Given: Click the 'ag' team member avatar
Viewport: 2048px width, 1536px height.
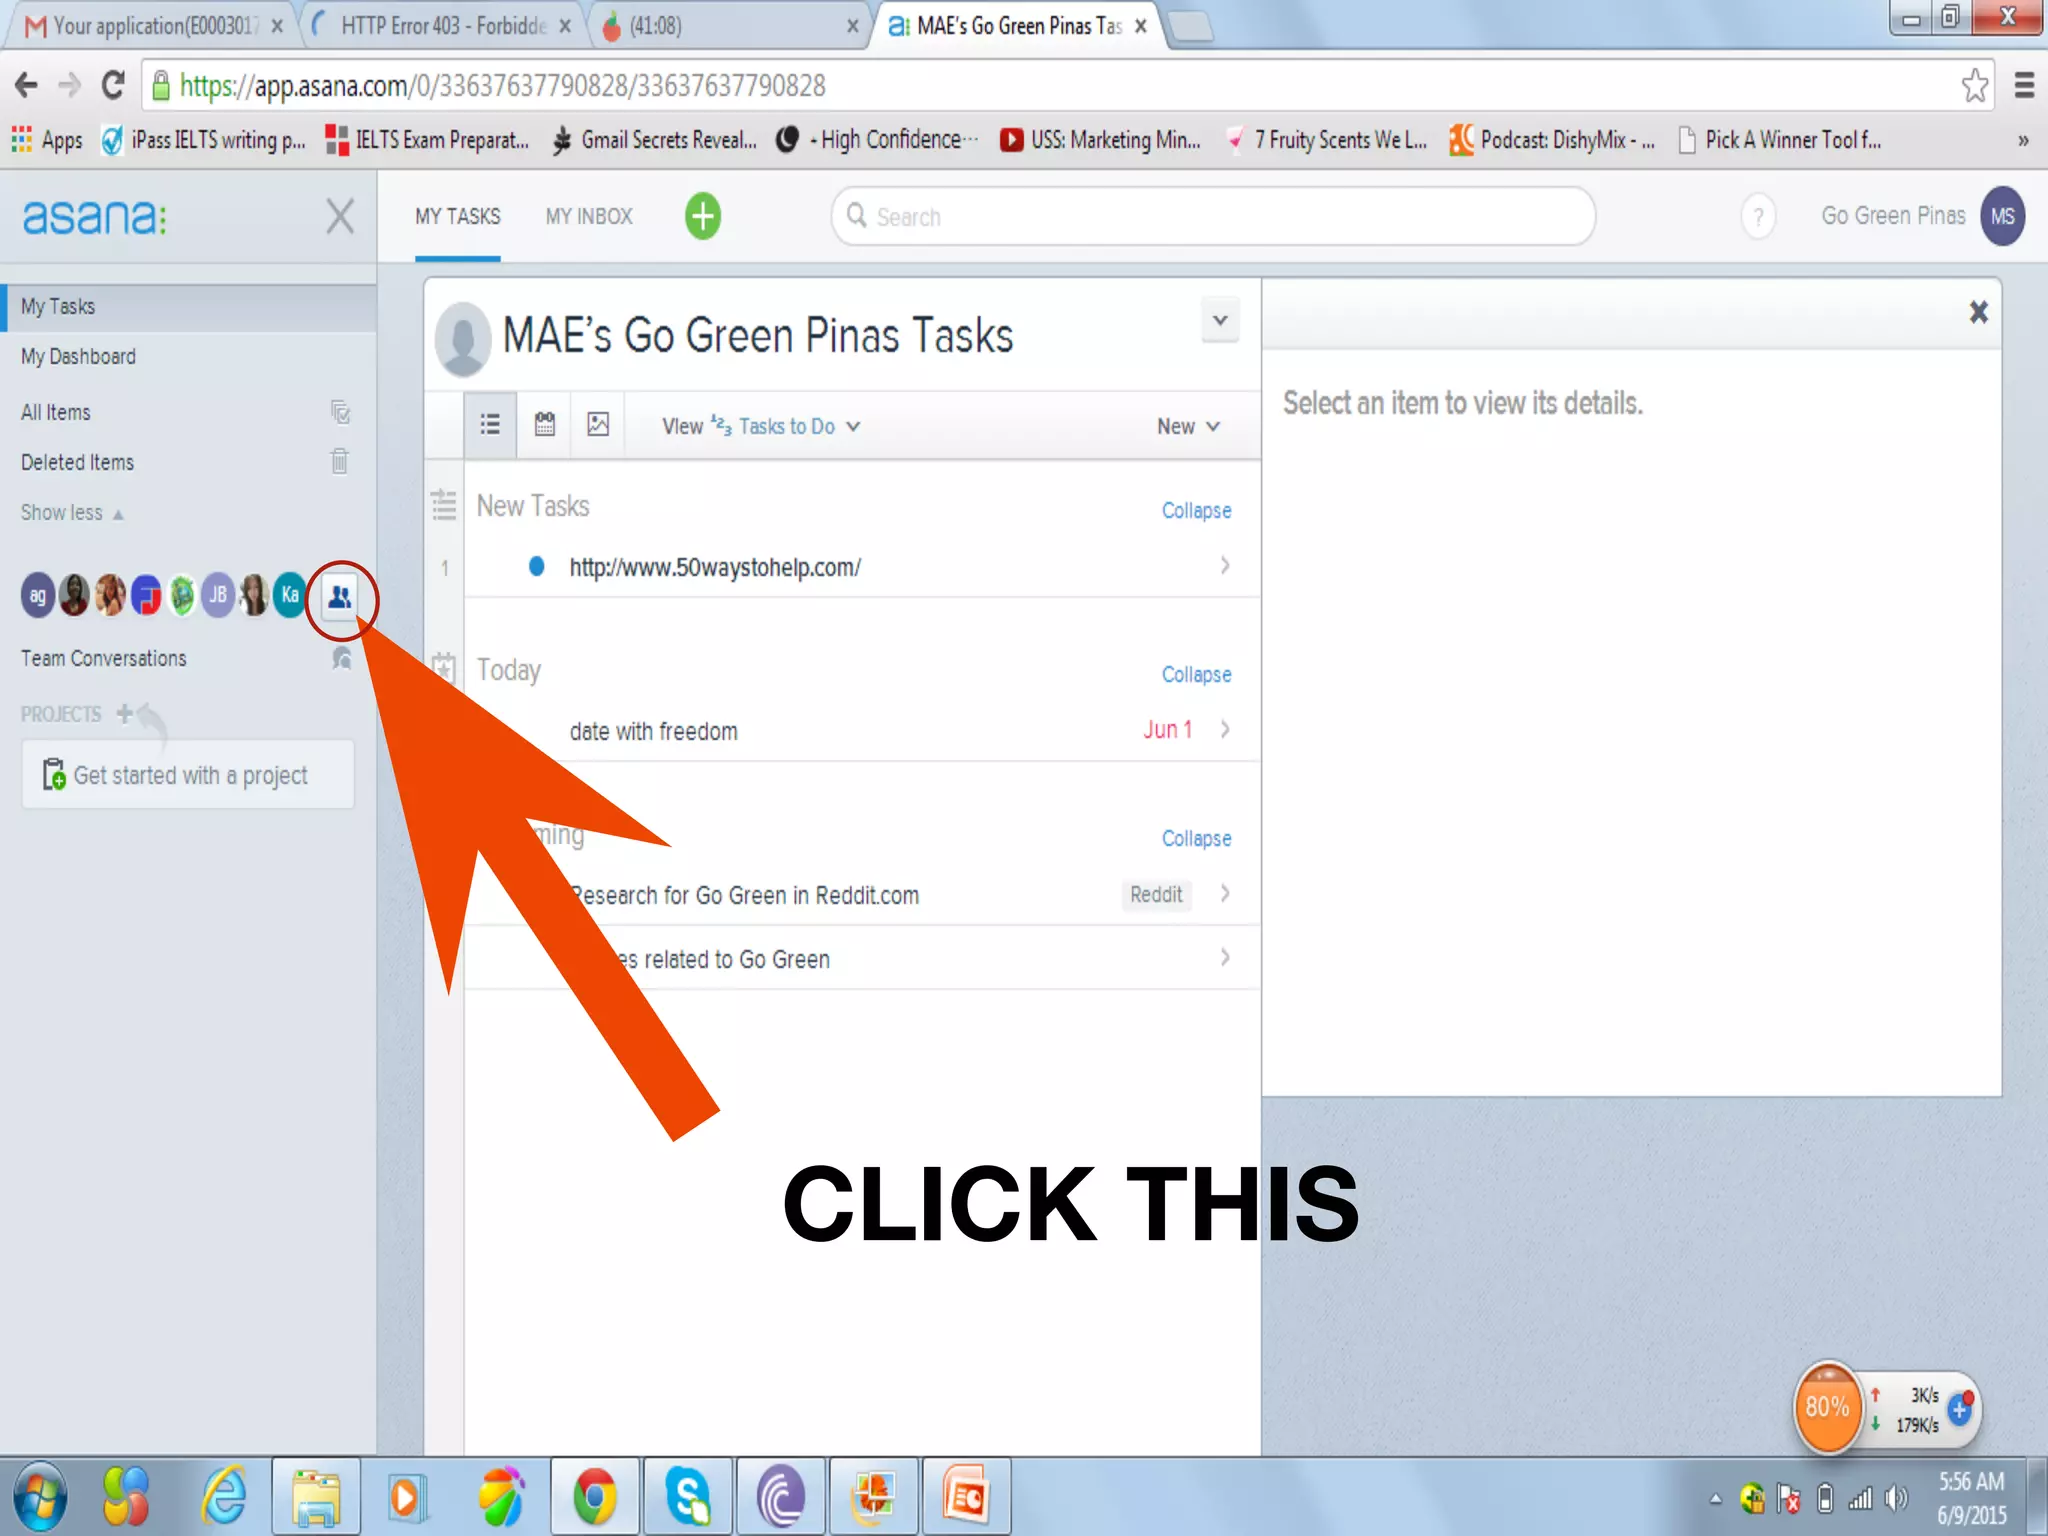Looking at the screenshot, I should coord(37,596).
